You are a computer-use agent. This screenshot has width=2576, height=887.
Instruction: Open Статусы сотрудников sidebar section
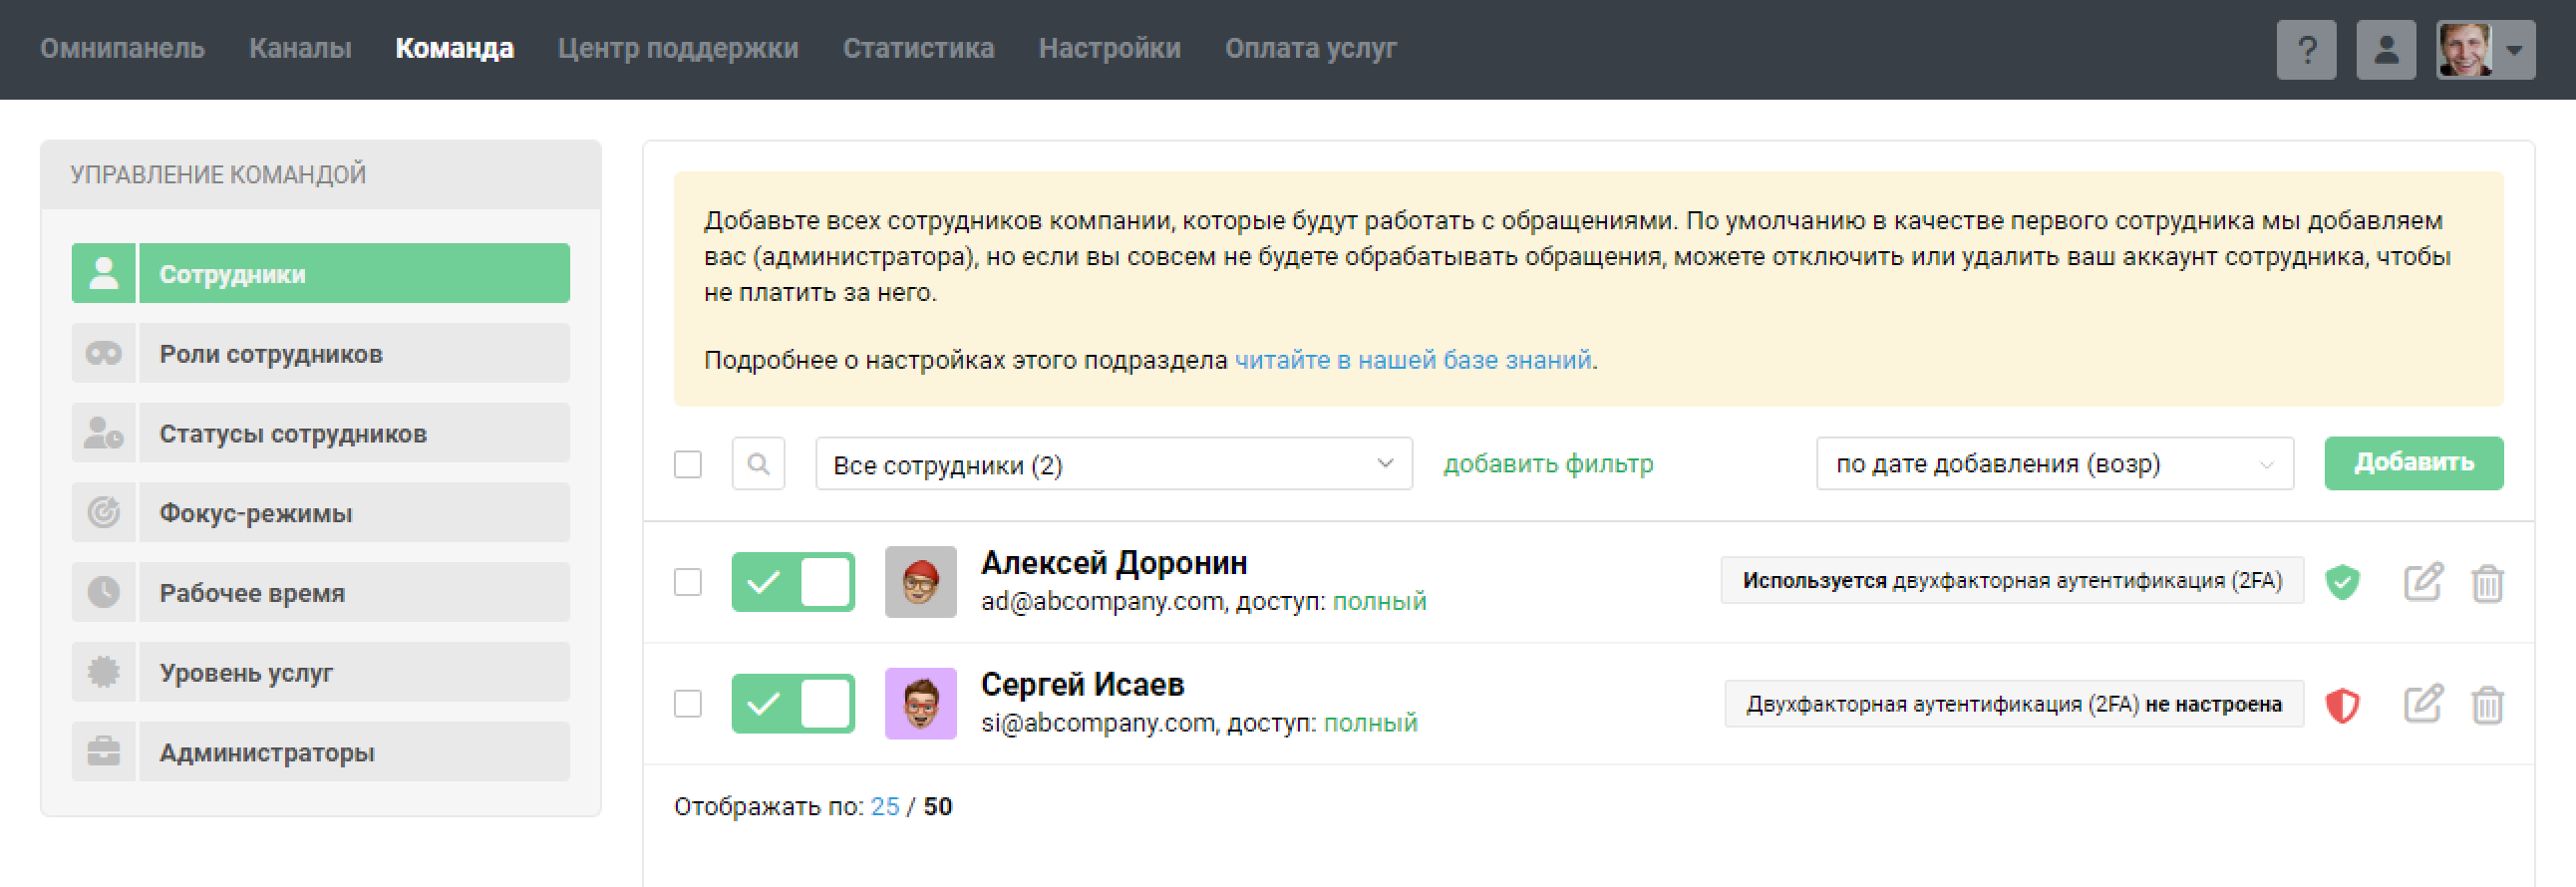tap(354, 433)
